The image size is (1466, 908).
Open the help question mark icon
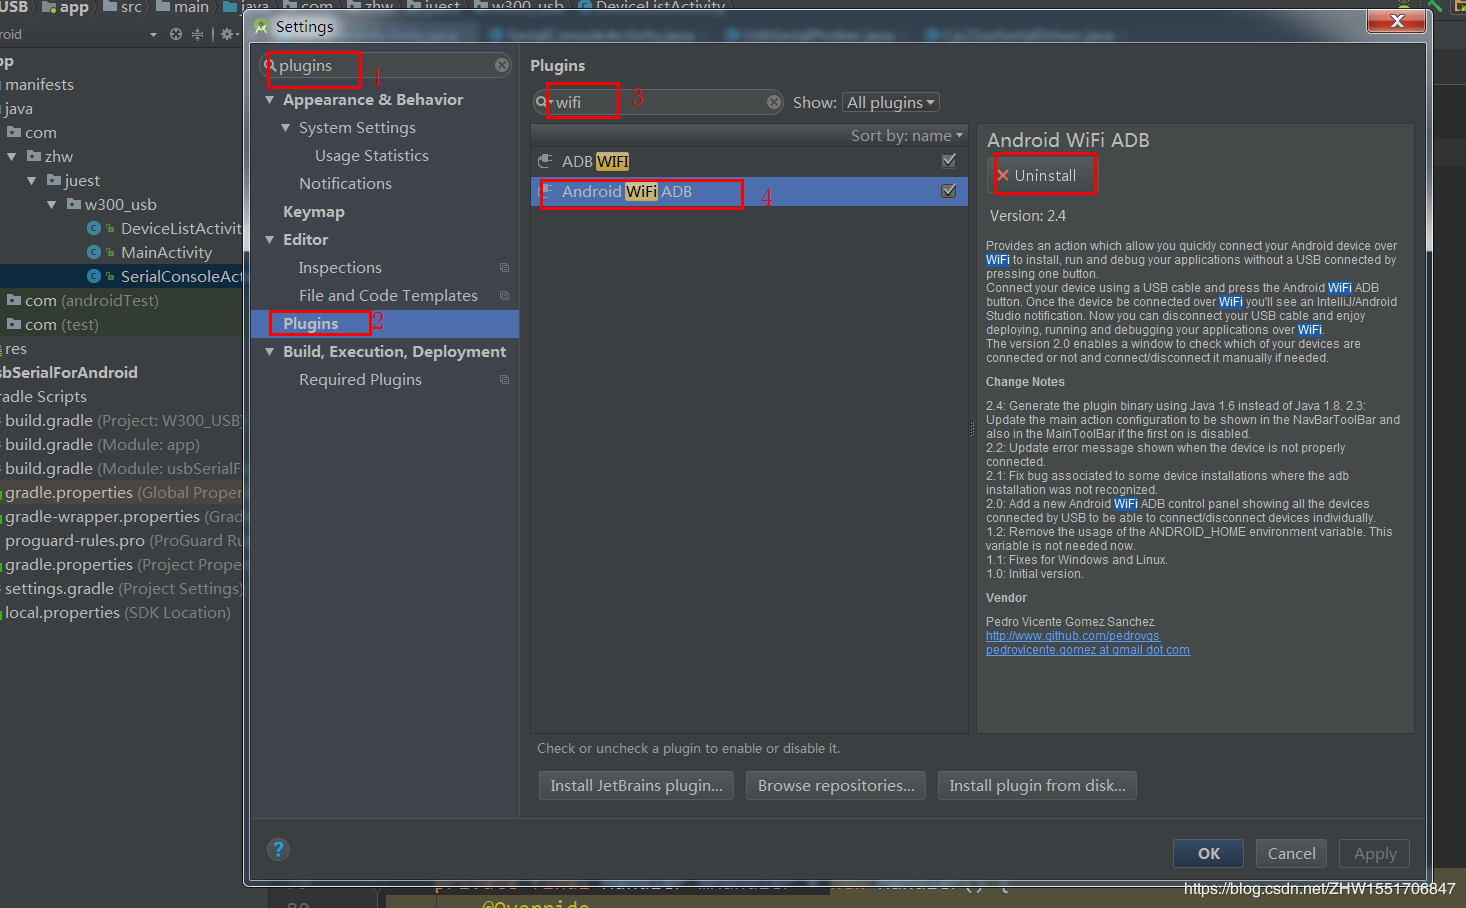point(278,849)
